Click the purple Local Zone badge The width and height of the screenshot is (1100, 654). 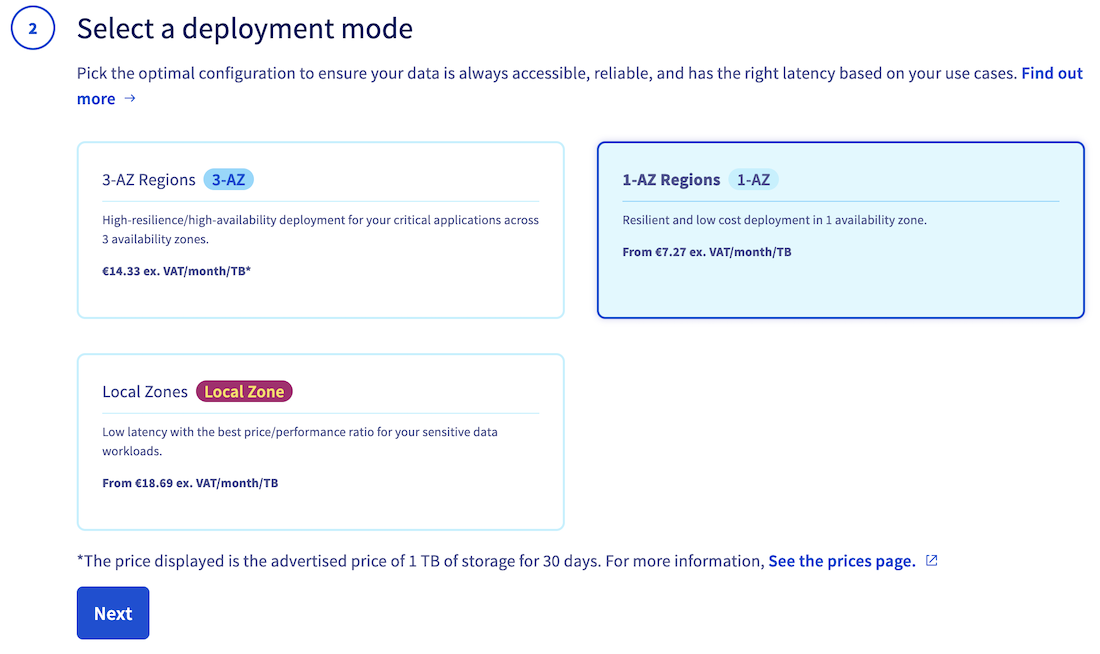pos(244,391)
